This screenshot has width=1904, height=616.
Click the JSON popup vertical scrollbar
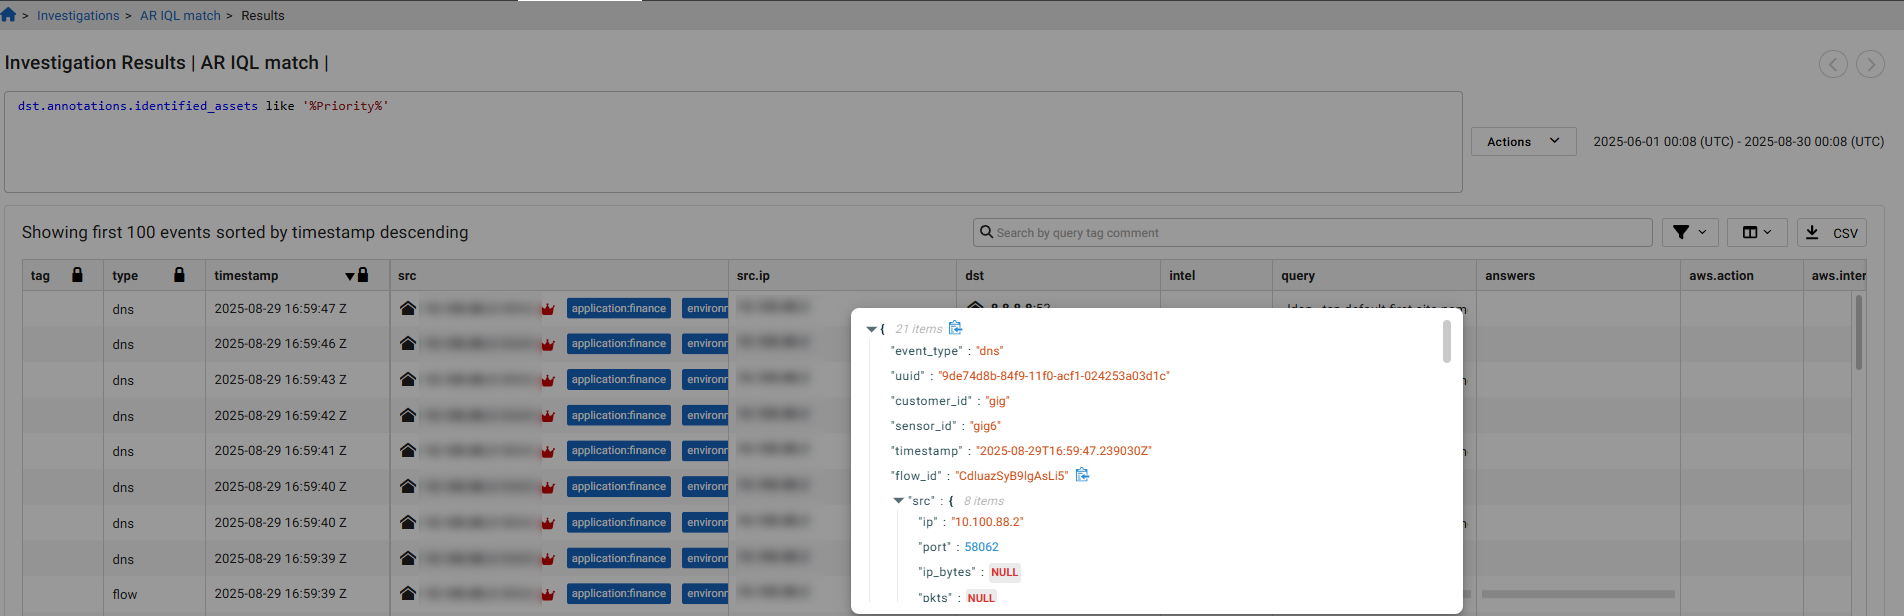point(1446,341)
